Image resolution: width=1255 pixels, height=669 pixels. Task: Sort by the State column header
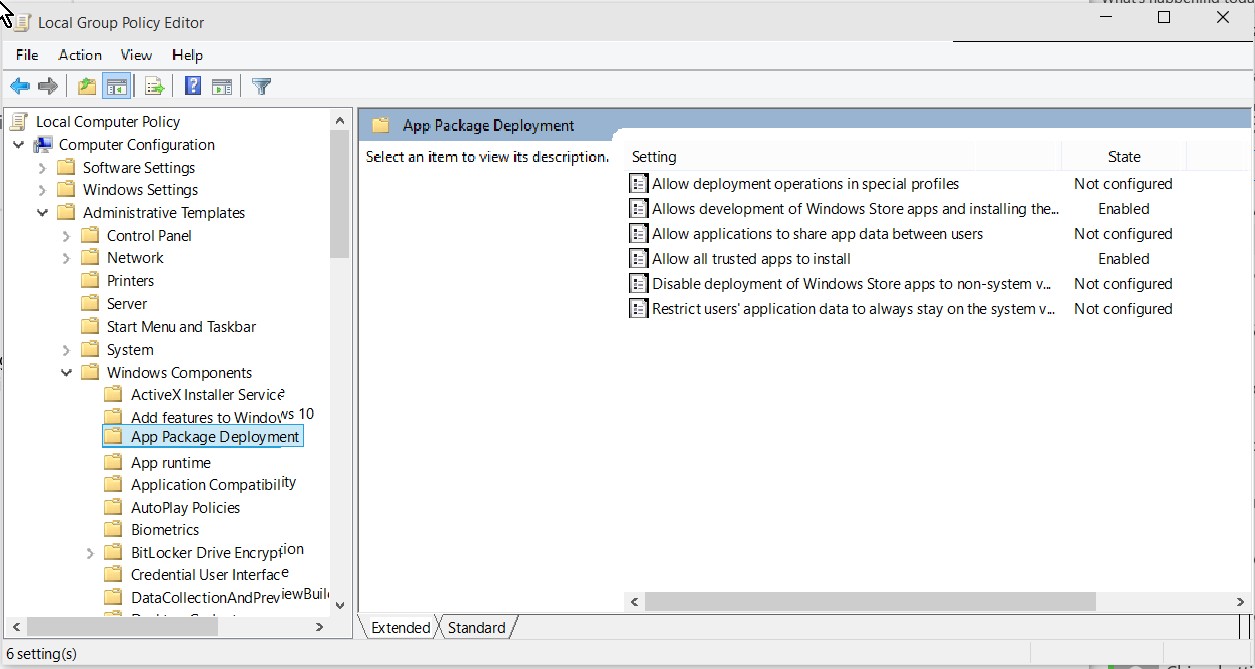(x=1123, y=157)
